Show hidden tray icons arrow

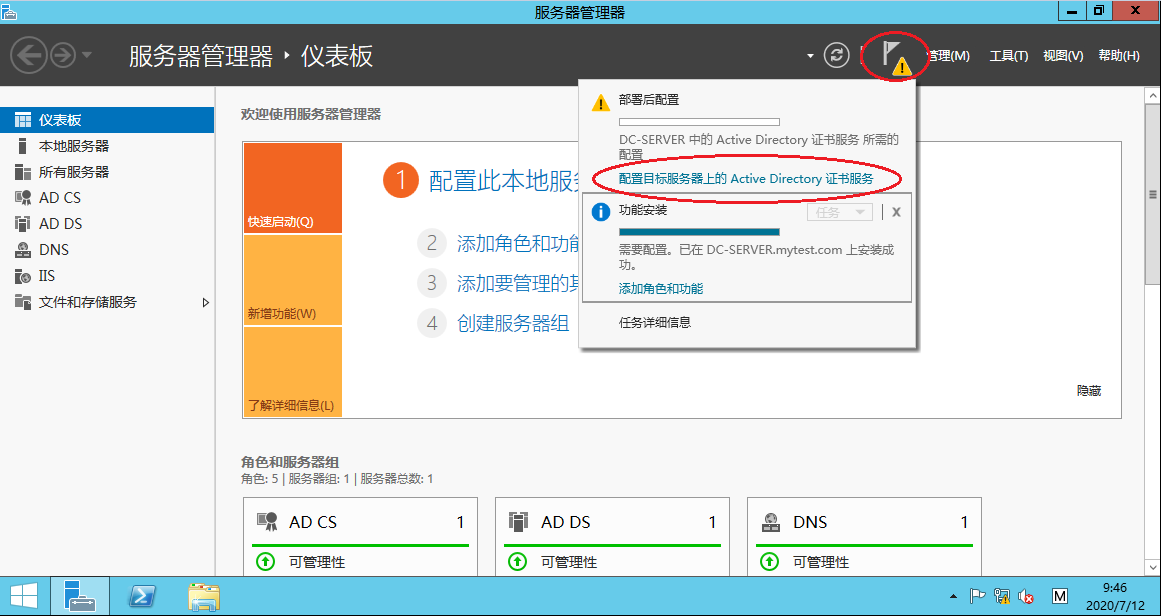(x=954, y=596)
